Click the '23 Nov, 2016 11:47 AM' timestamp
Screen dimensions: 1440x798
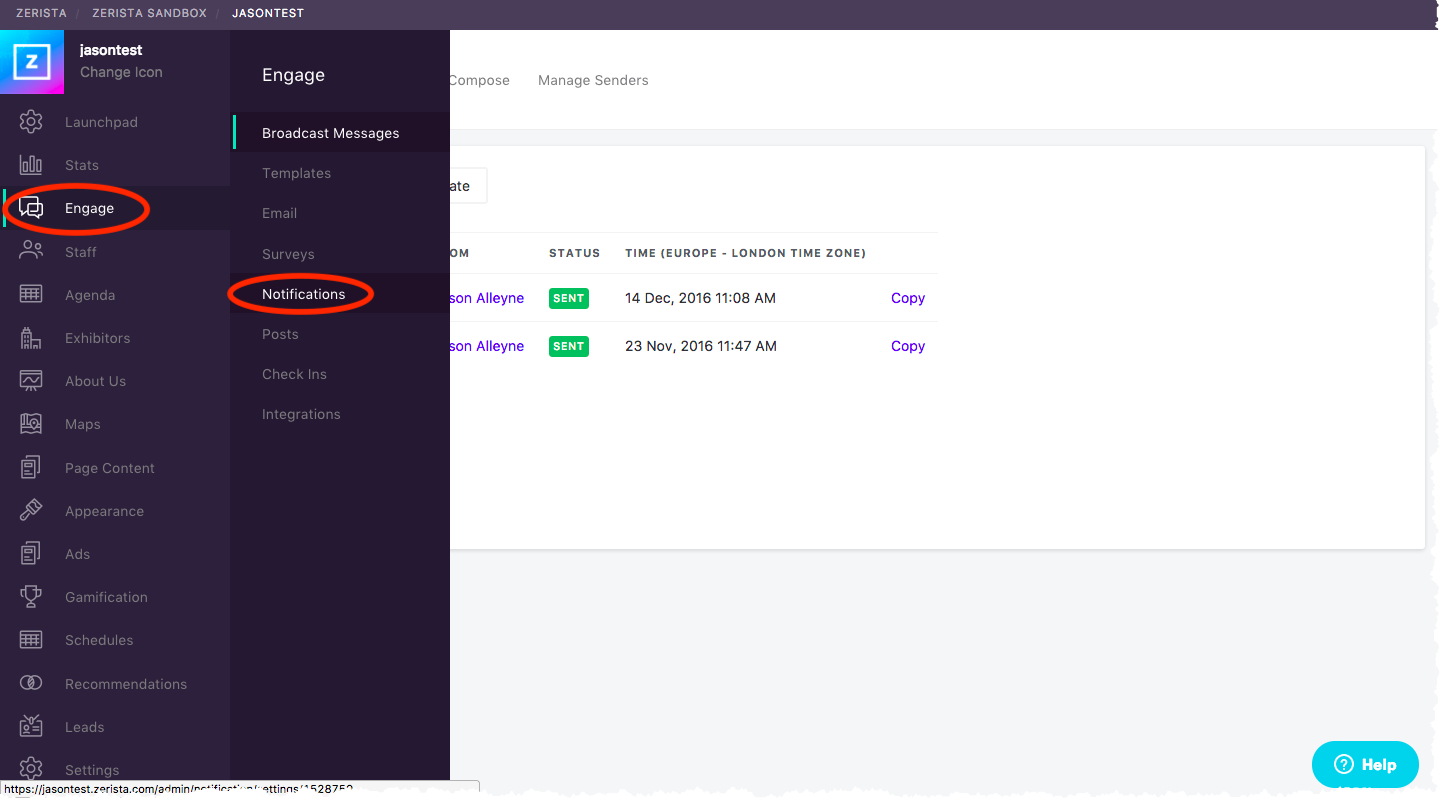pyautogui.click(x=701, y=346)
